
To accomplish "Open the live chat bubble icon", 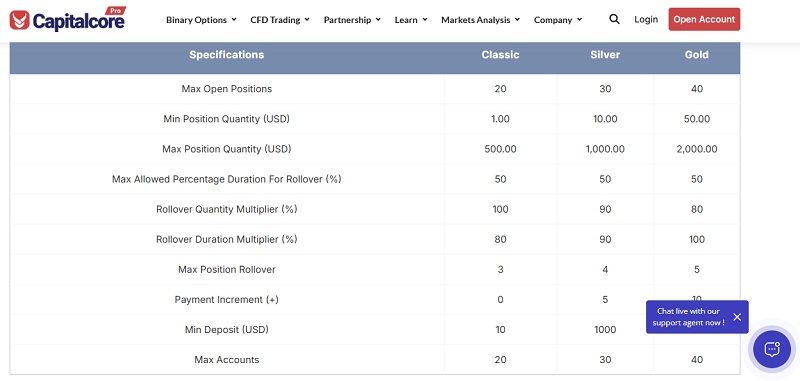I will point(771,349).
